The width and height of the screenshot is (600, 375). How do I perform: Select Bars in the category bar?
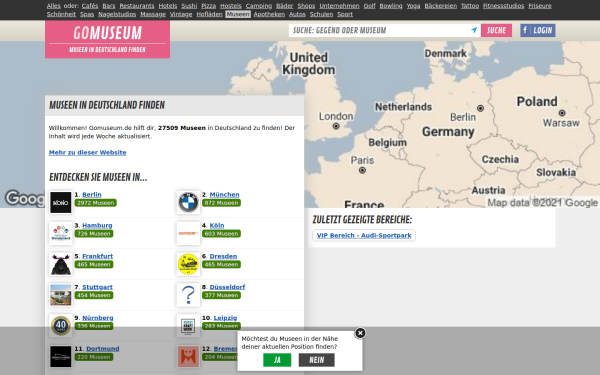pos(109,6)
